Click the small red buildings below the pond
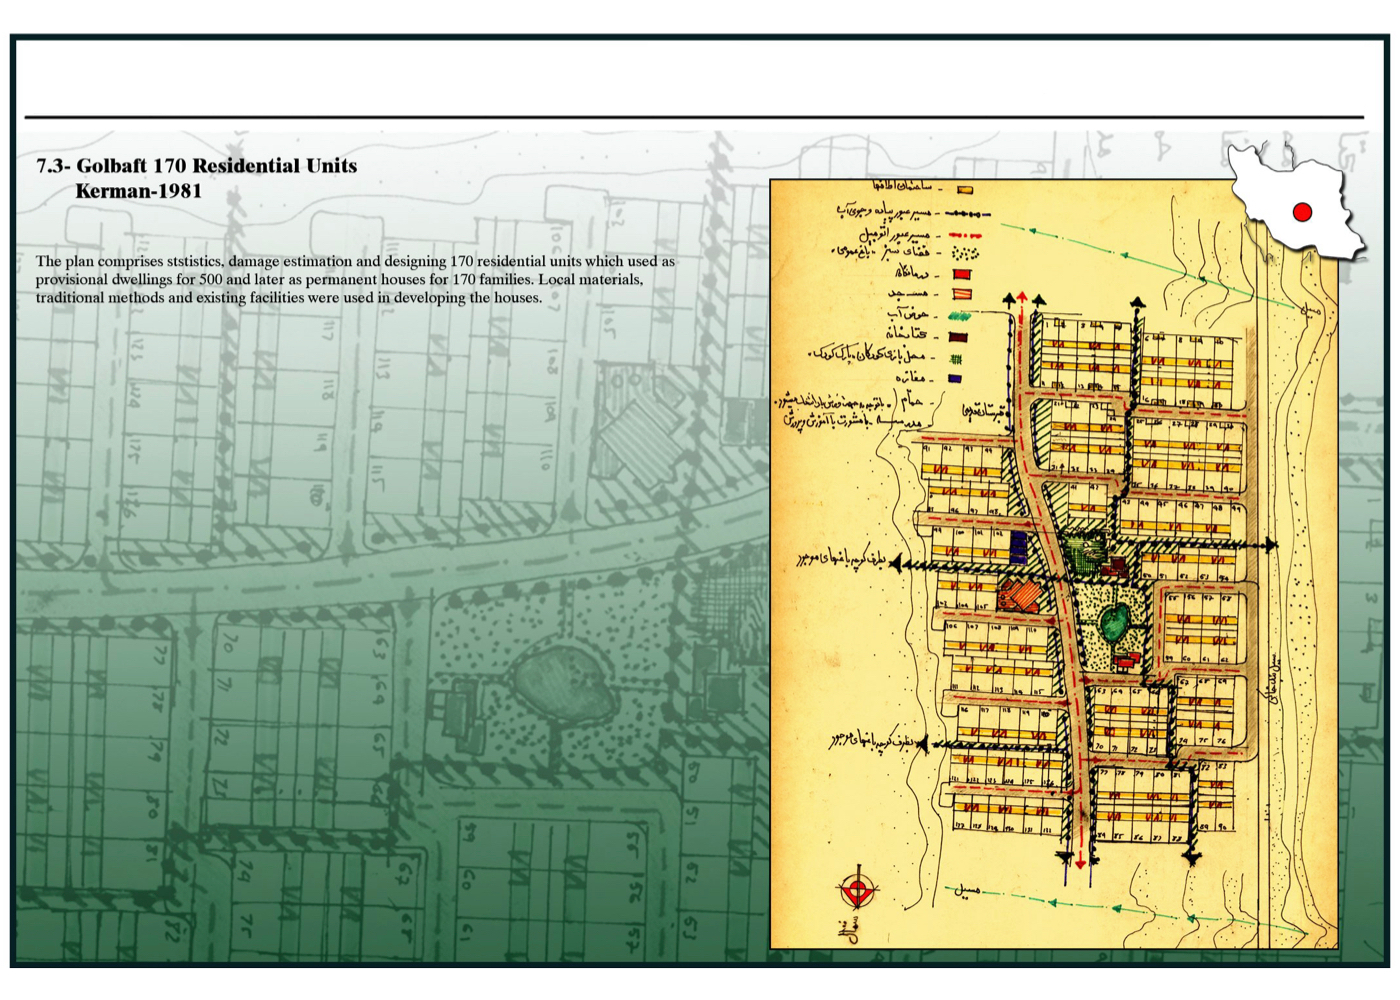The height and width of the screenshot is (1000, 1400). tap(1127, 660)
